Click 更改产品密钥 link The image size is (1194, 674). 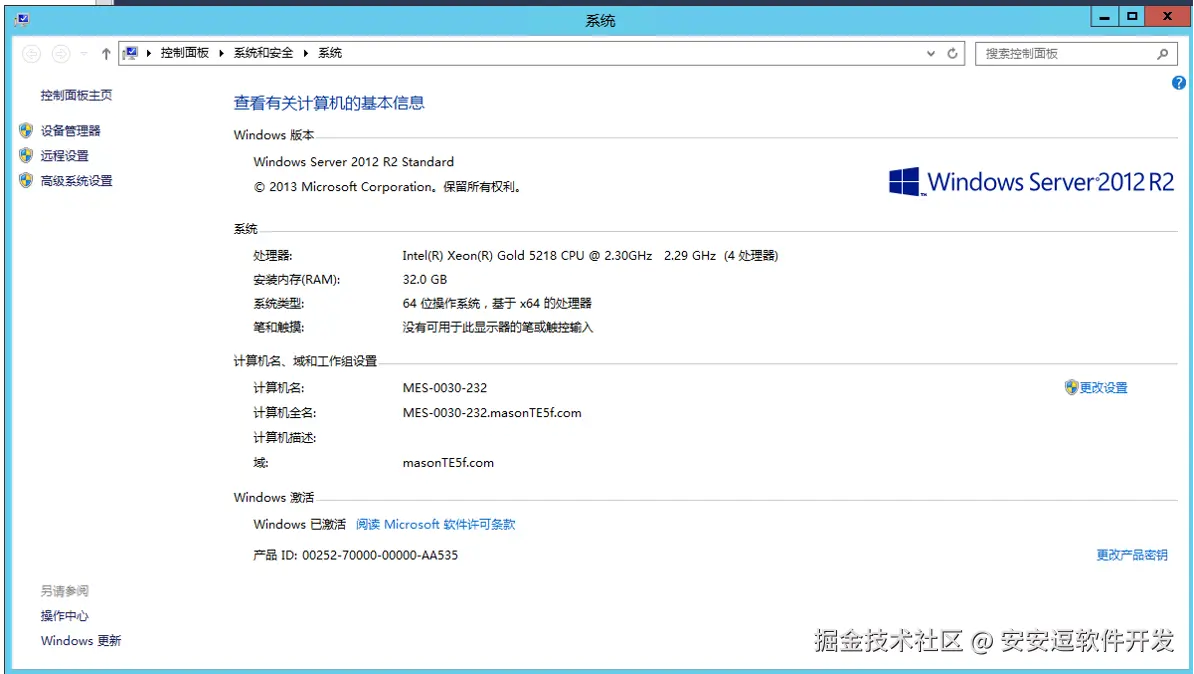pyautogui.click(x=1132, y=554)
